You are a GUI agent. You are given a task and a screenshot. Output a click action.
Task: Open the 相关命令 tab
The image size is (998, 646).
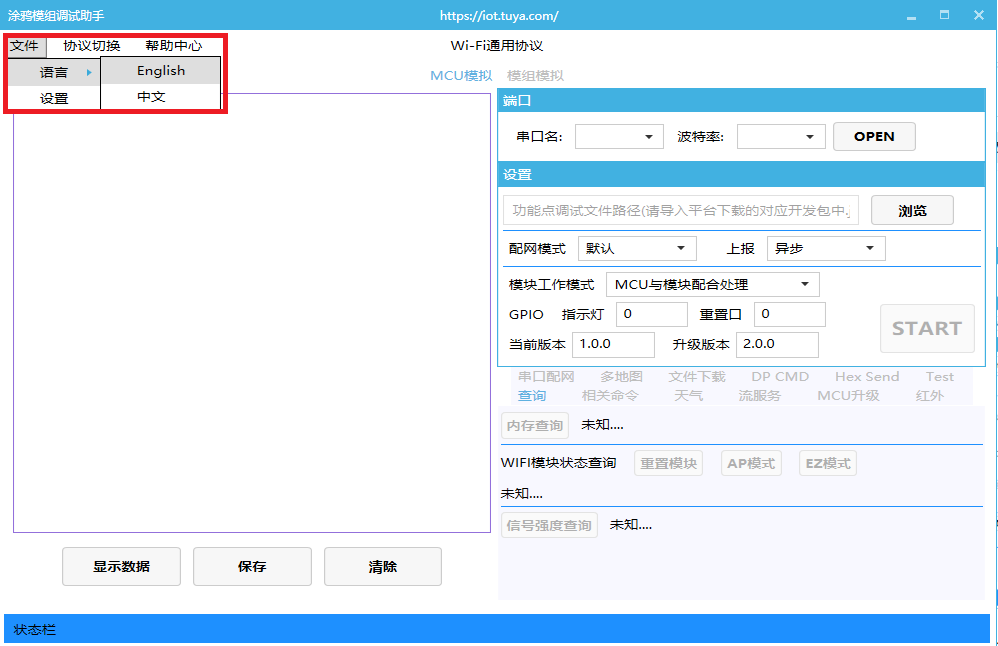610,396
